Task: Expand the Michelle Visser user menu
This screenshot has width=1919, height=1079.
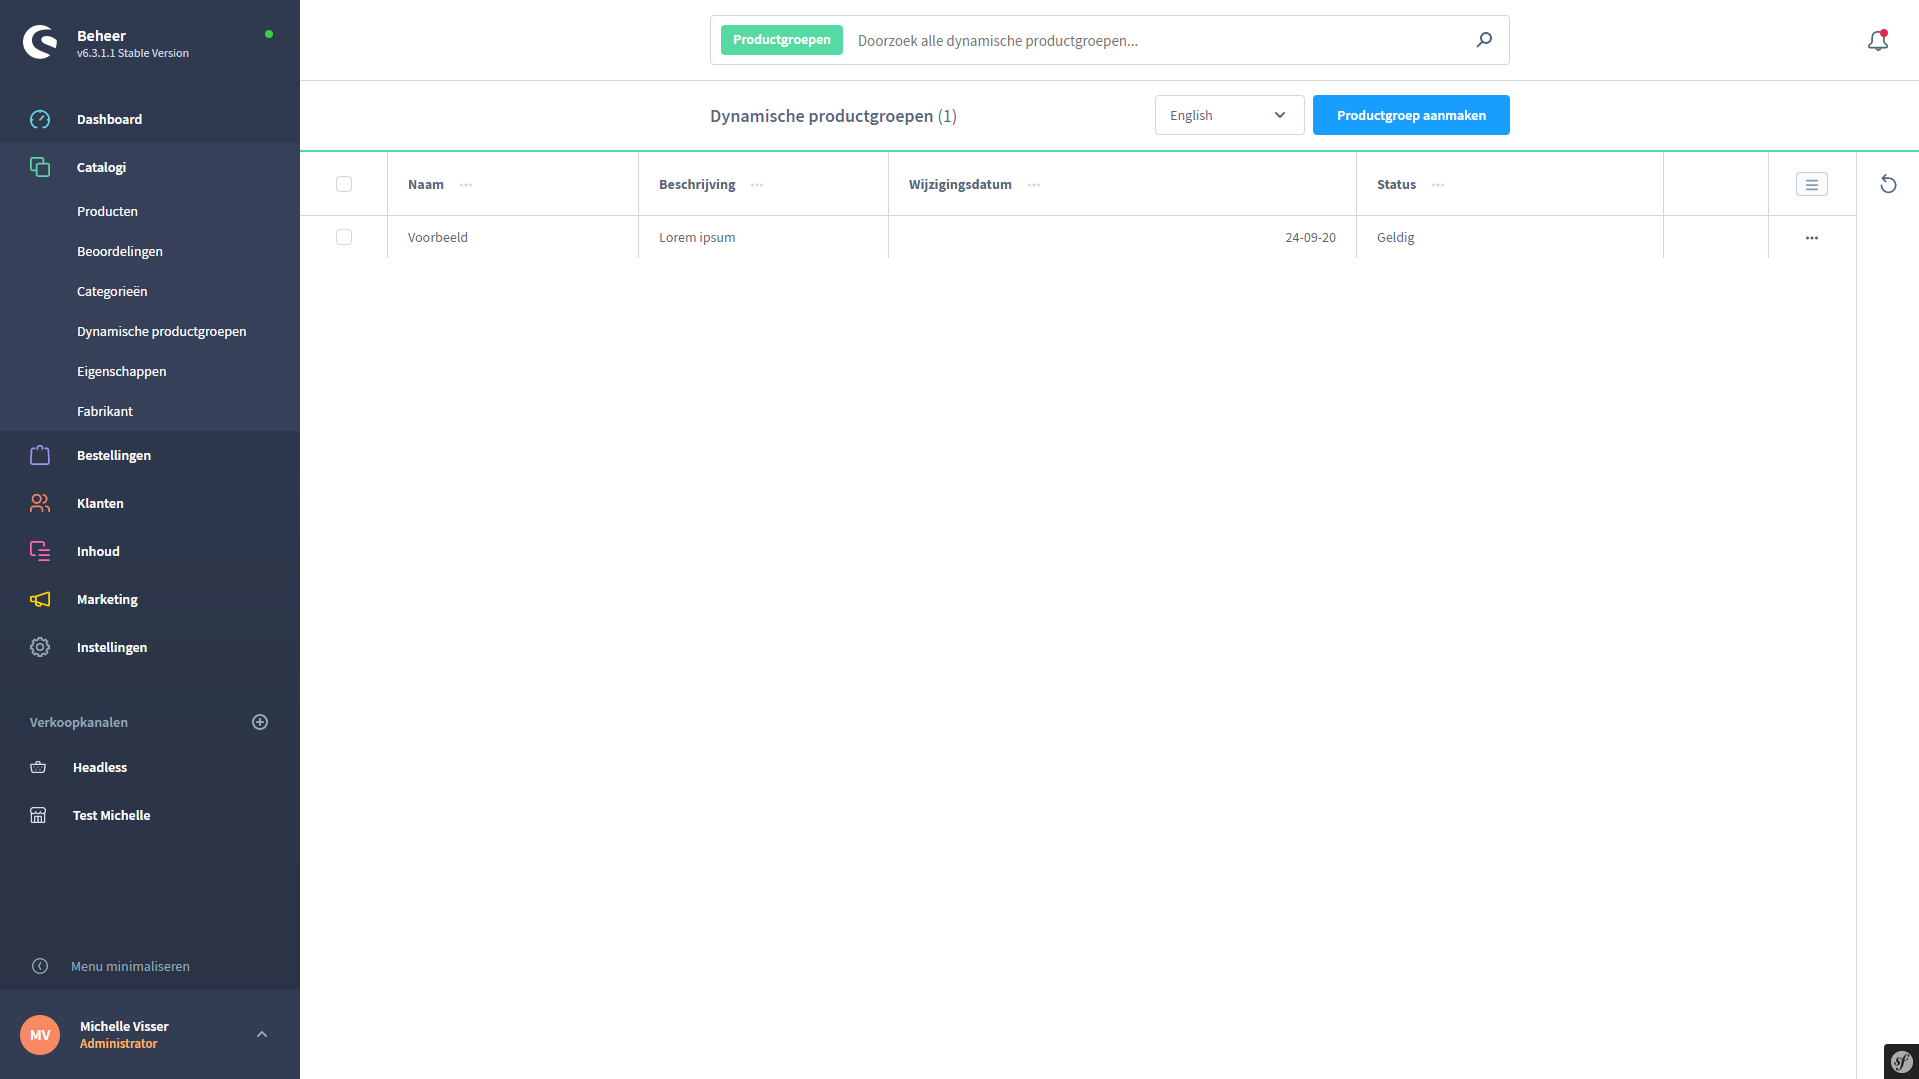Action: click(262, 1034)
